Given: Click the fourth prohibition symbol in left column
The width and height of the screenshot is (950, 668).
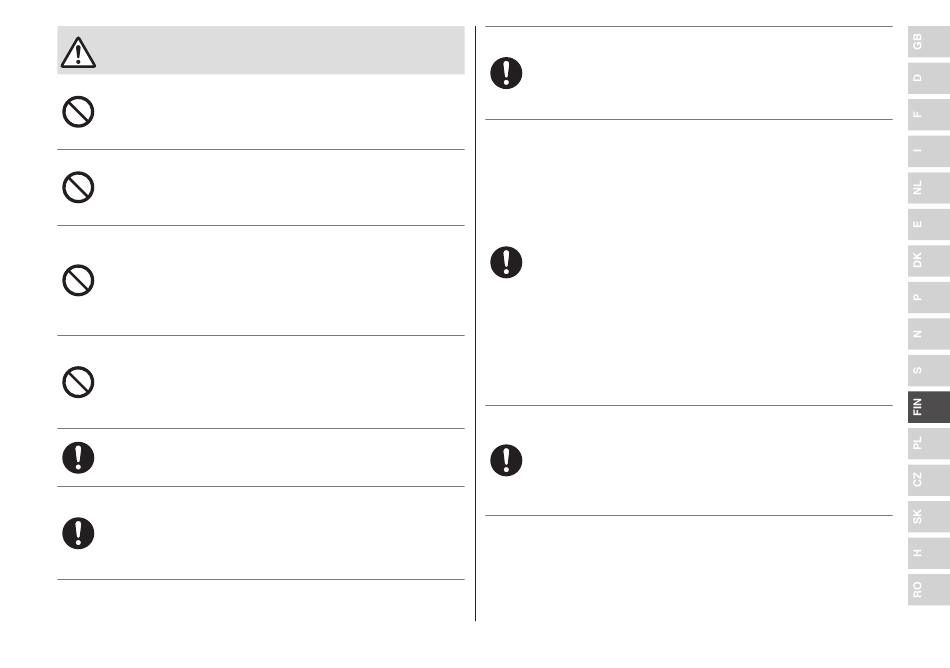Looking at the screenshot, I should pos(78,382).
